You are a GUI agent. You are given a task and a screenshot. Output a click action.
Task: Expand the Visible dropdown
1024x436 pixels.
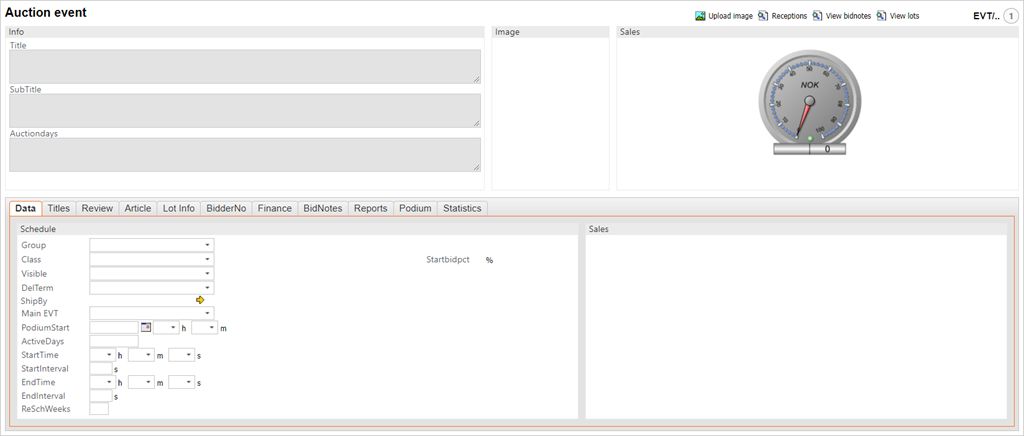[207, 274]
